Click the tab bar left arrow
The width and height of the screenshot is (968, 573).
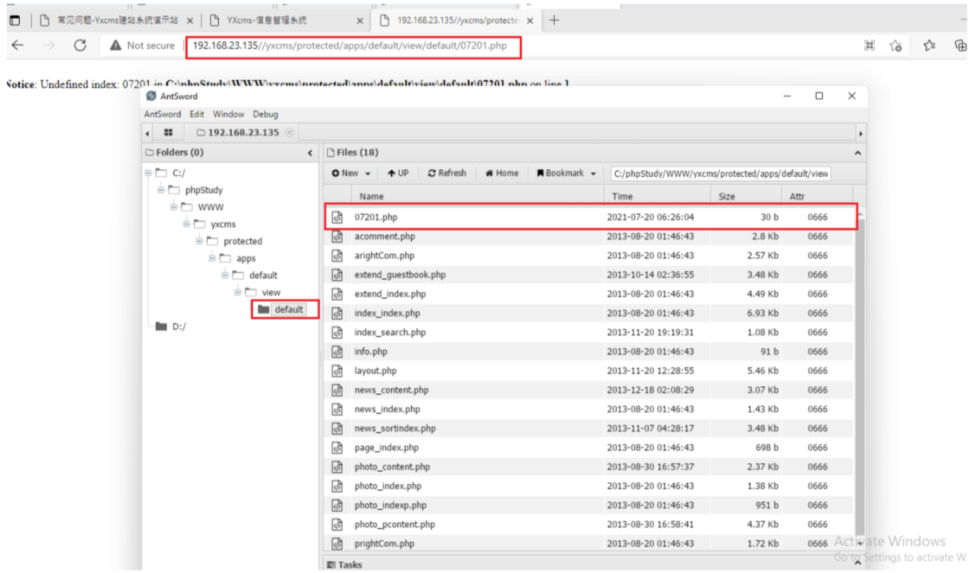click(x=147, y=133)
